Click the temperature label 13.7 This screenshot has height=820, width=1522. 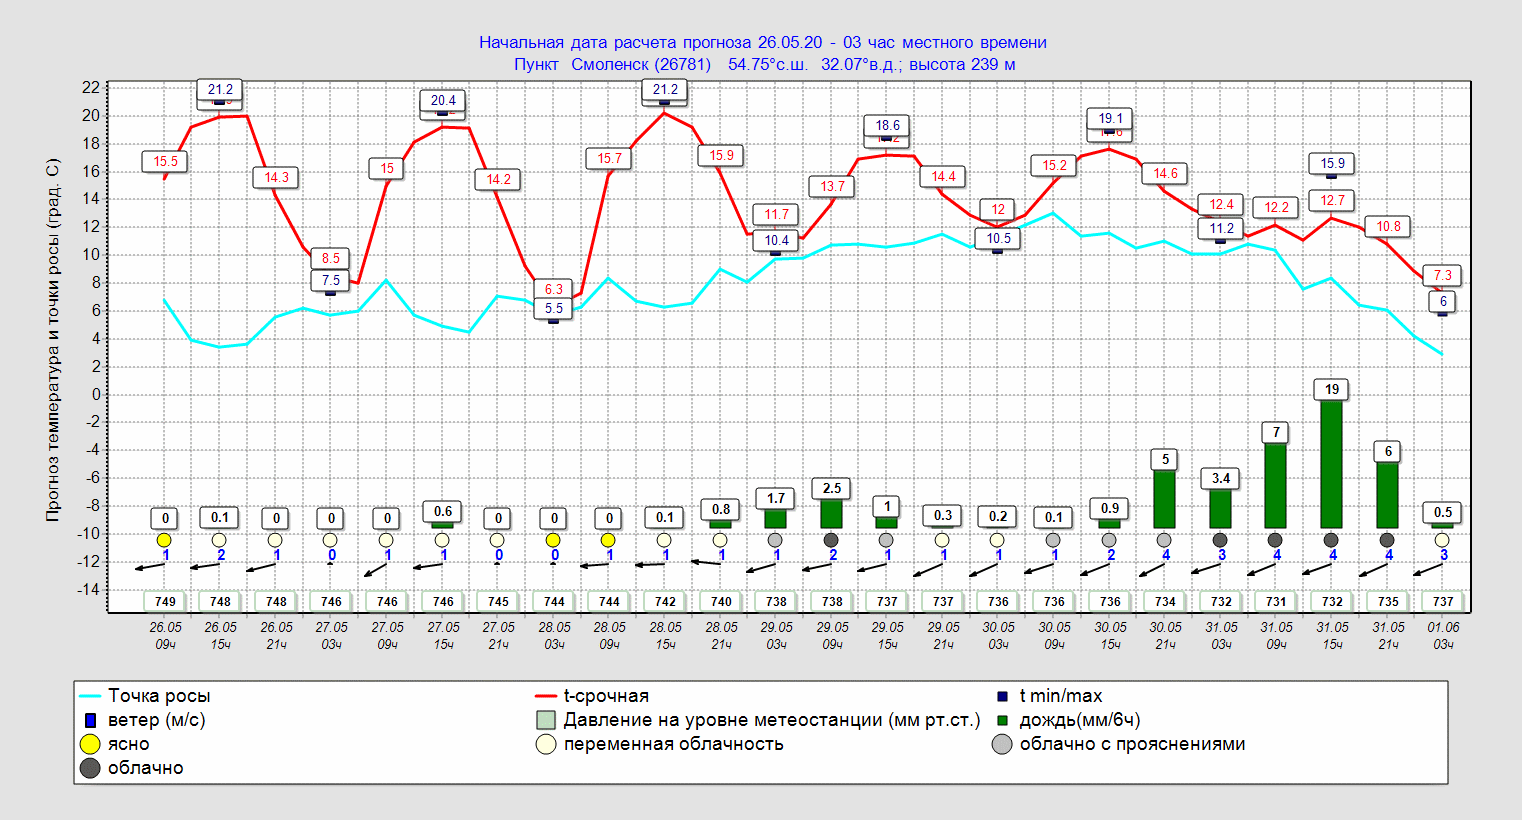832,186
